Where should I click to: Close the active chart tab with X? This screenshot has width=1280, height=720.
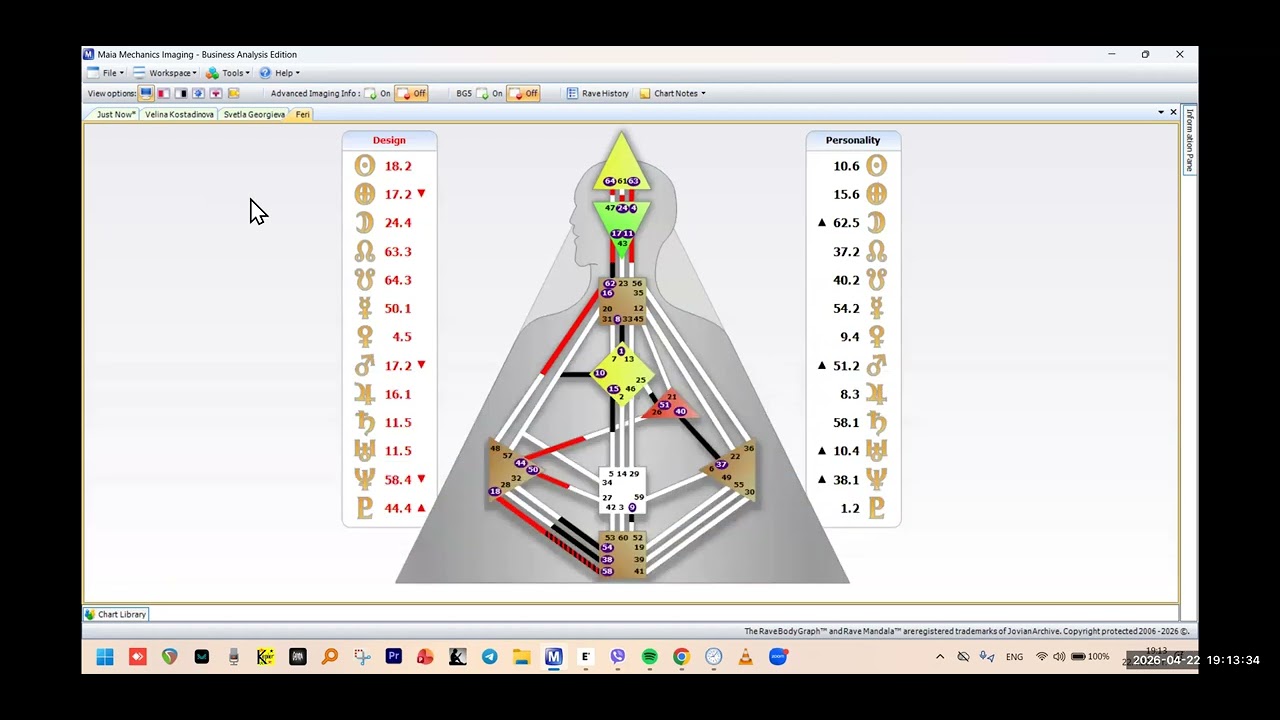(1173, 112)
